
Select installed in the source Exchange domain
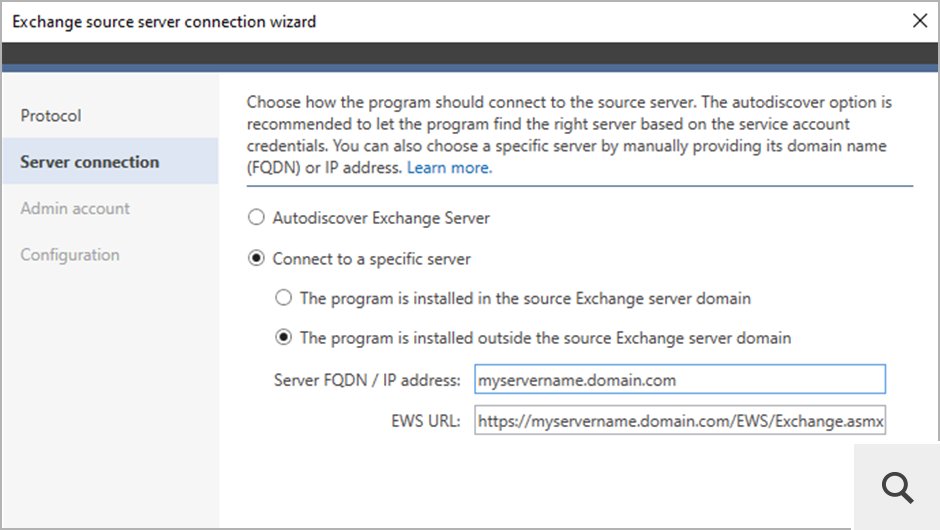point(284,298)
